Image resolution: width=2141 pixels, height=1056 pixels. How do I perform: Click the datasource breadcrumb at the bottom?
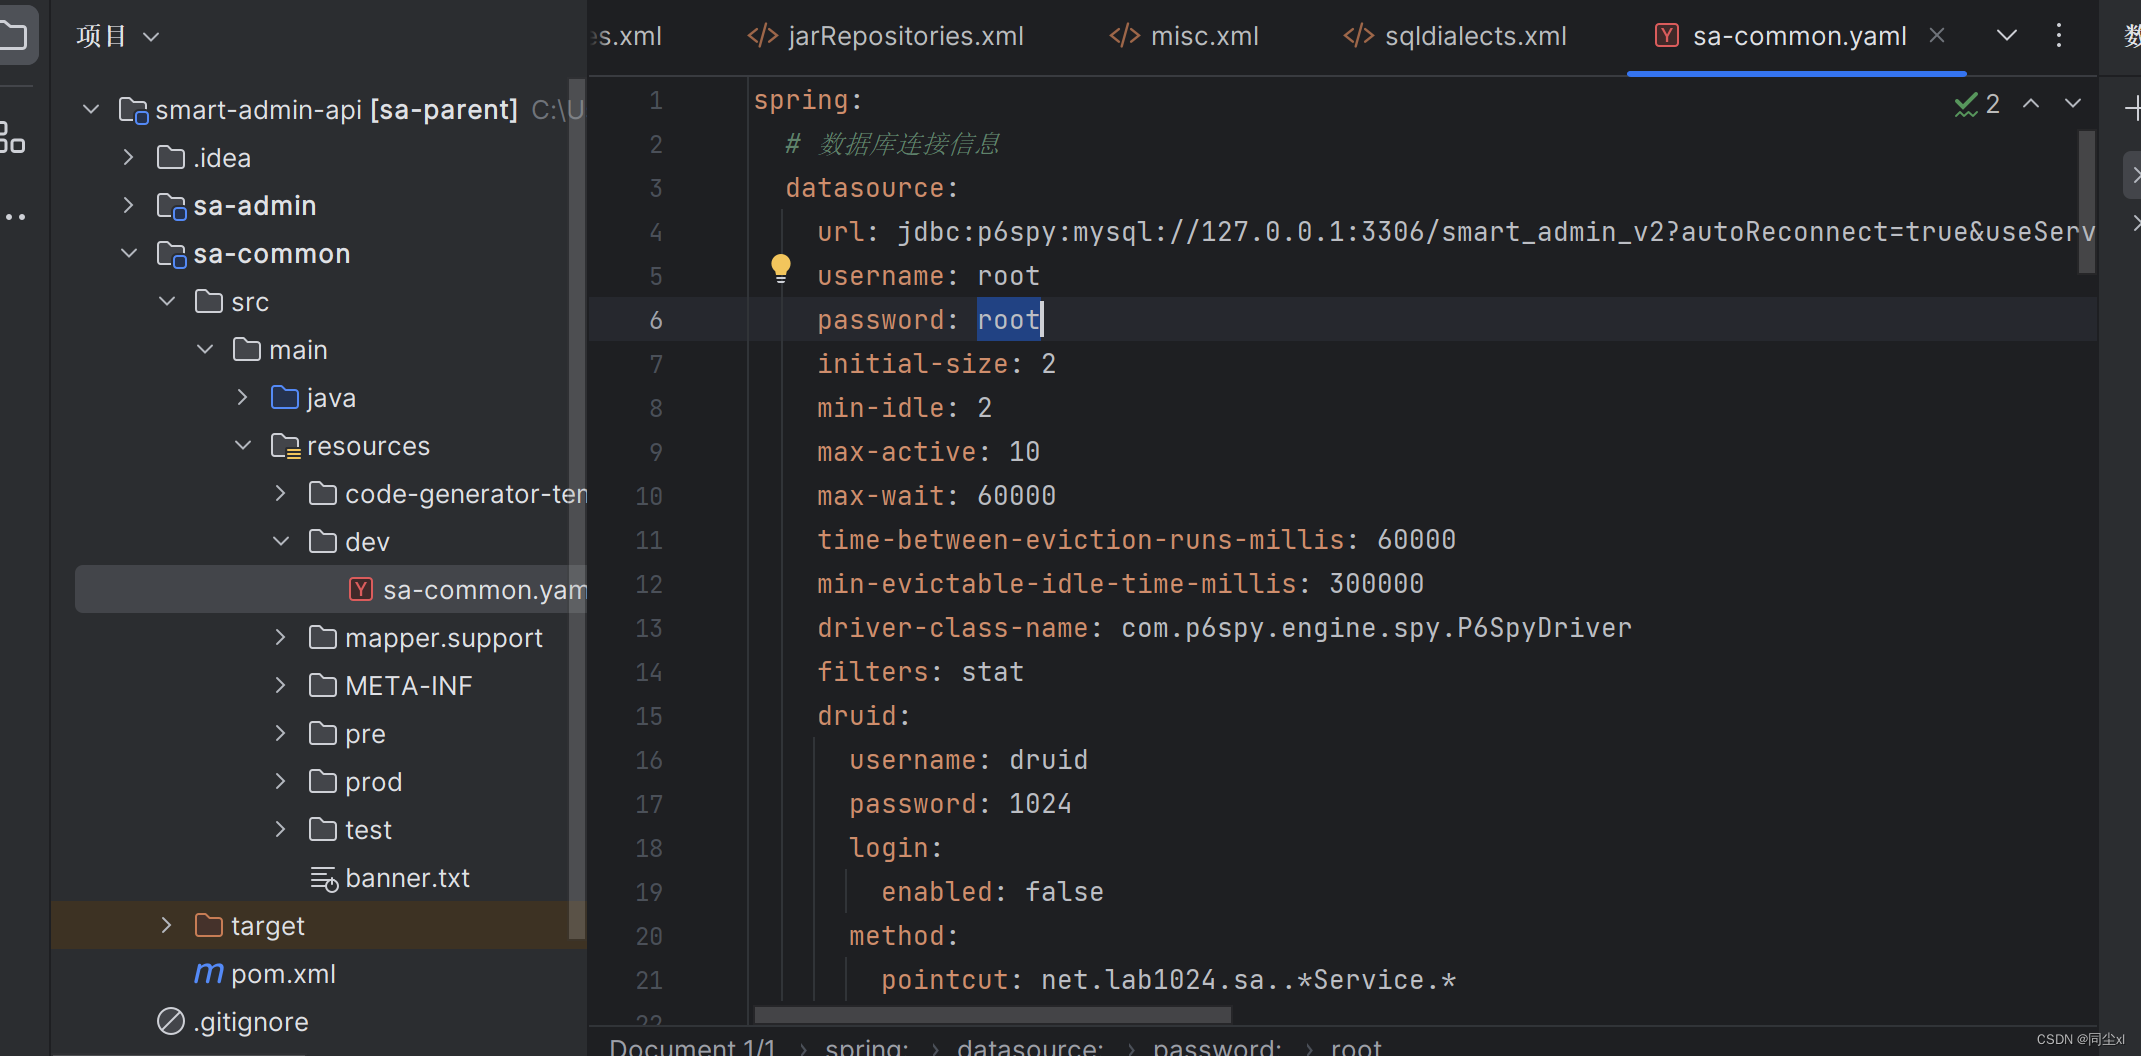(x=1029, y=1047)
